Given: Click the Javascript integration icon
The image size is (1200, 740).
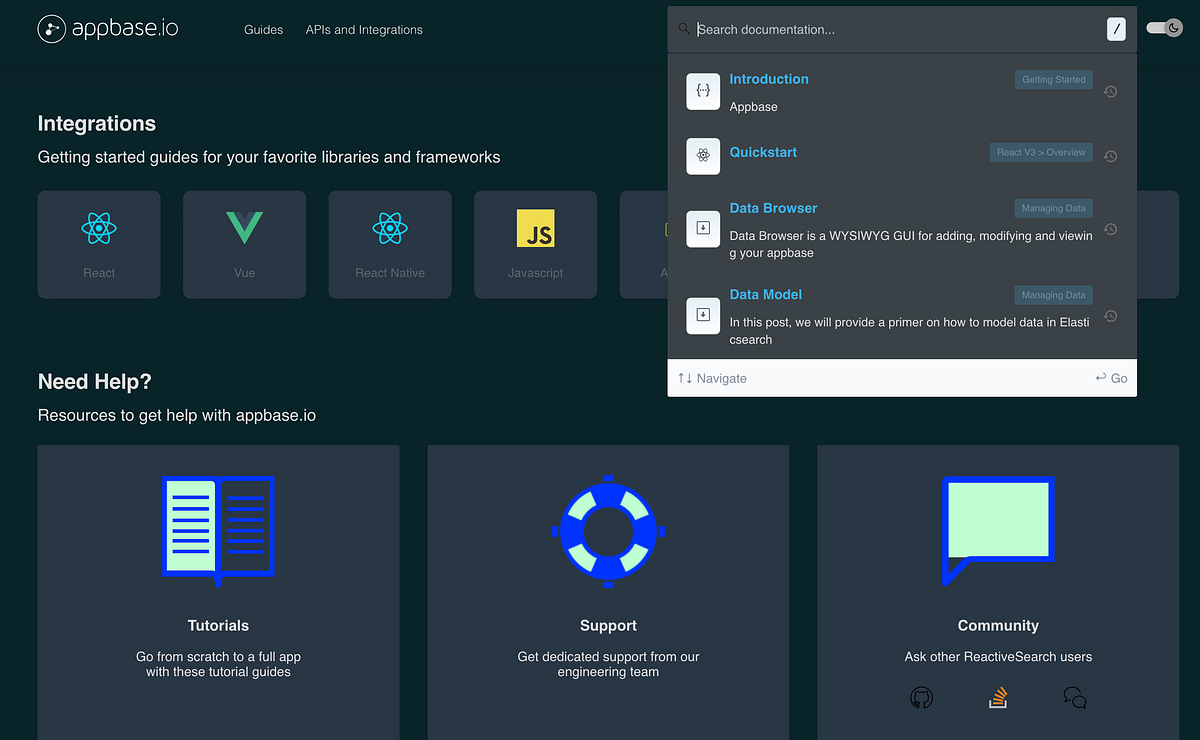Looking at the screenshot, I should [x=535, y=229].
